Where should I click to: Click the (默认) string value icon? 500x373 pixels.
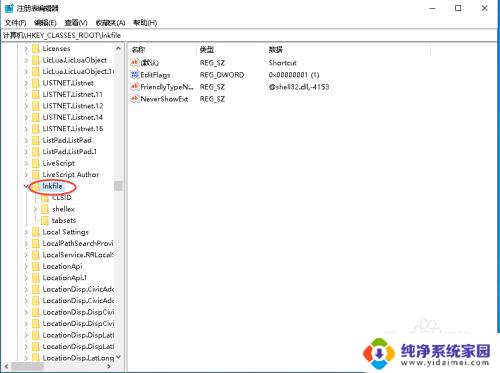[x=135, y=62]
